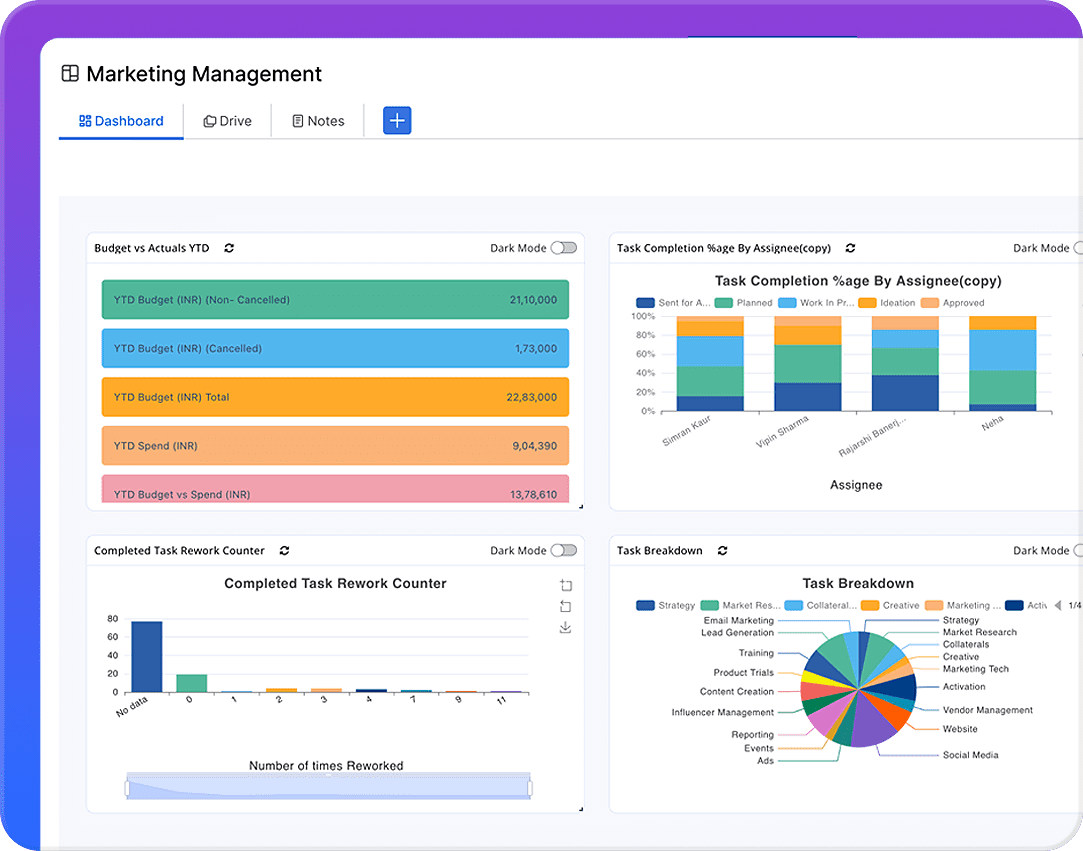Select YTD Budget (INR) Total card
Screen dimensions: 1083x851
335,397
